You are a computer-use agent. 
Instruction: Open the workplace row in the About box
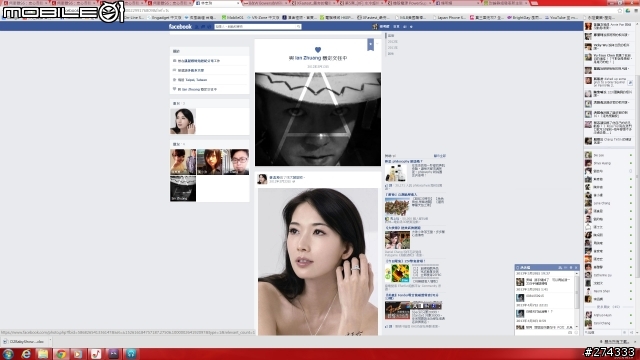(209, 61)
